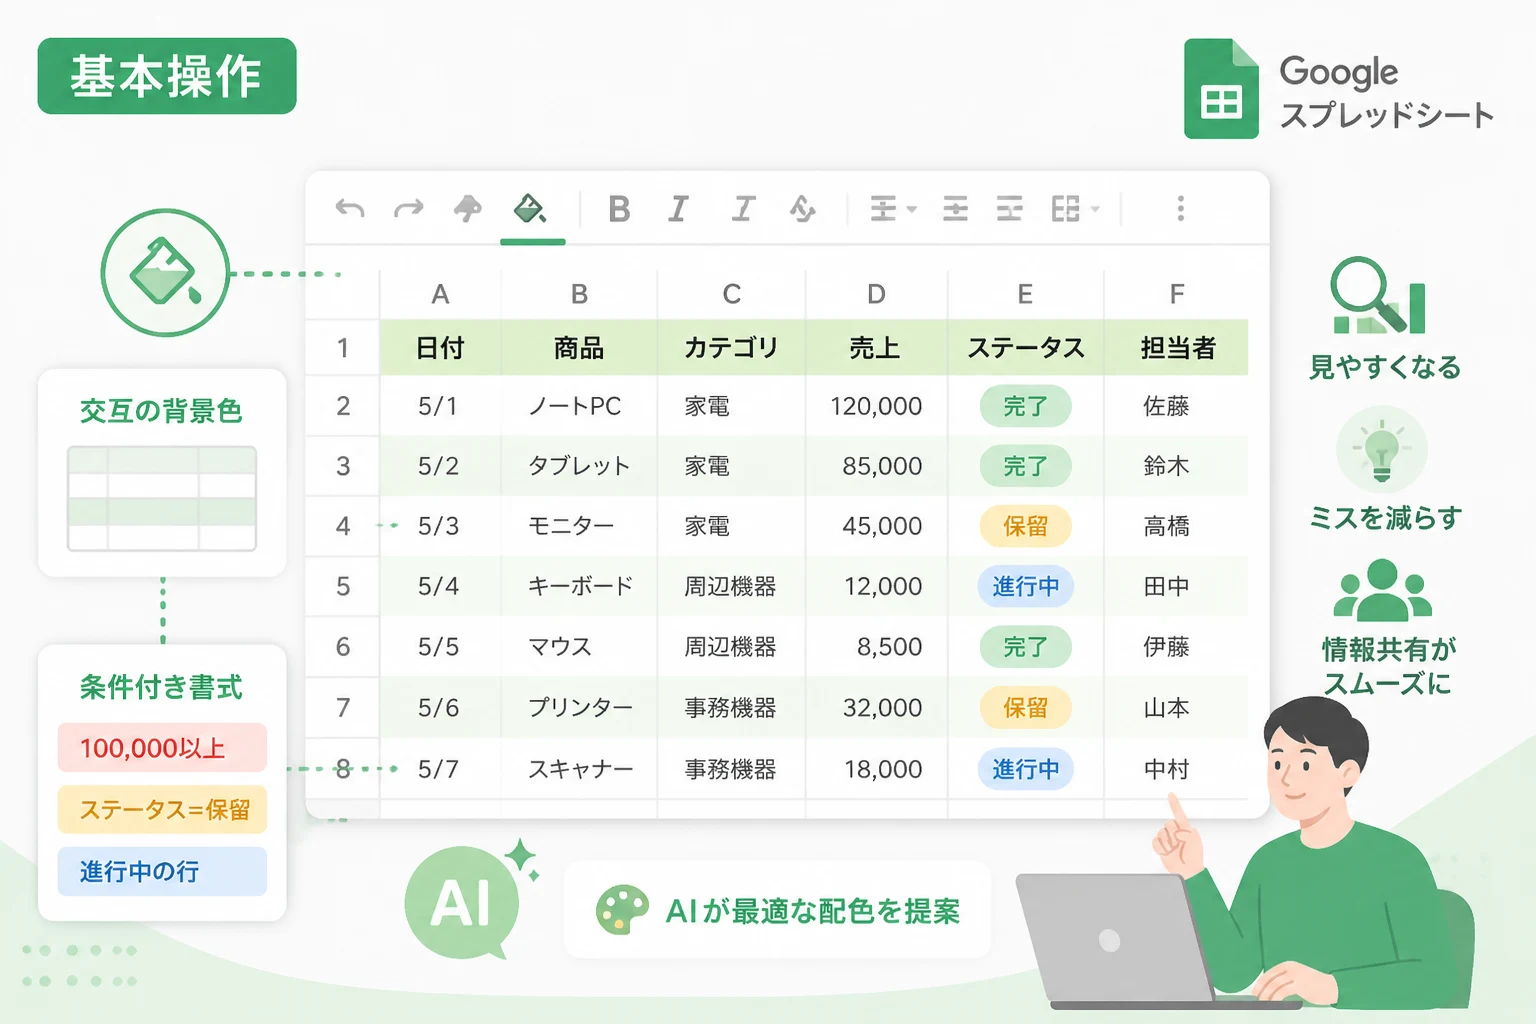Select column F header
The image size is (1536, 1024).
pyautogui.click(x=1177, y=294)
